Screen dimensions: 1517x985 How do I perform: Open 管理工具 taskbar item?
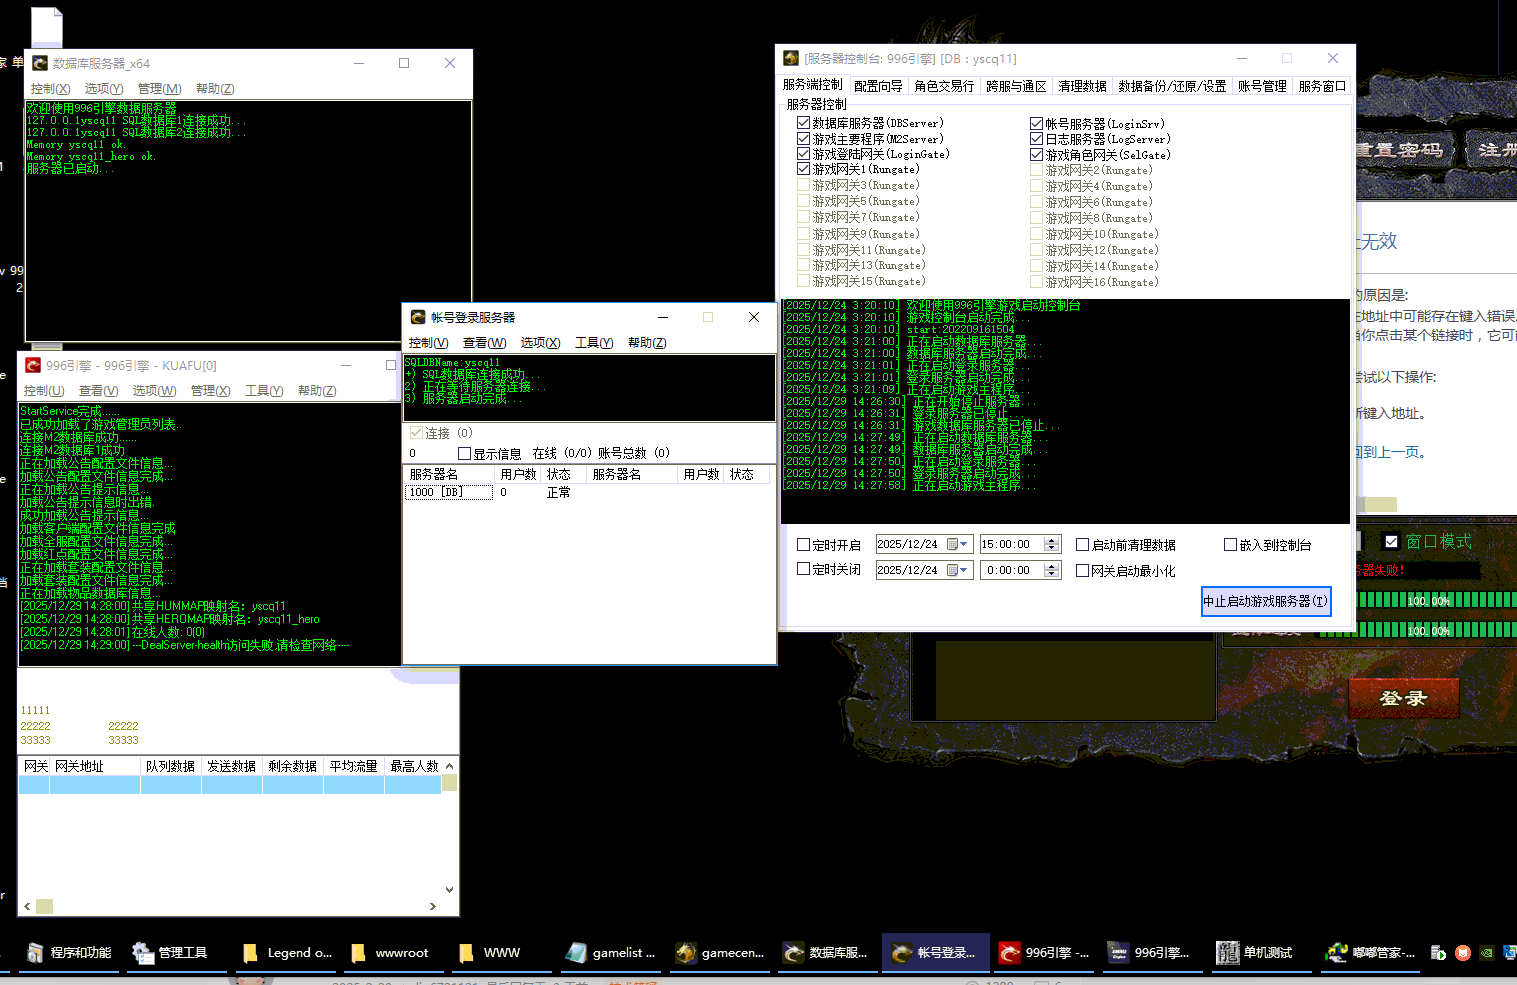point(170,952)
